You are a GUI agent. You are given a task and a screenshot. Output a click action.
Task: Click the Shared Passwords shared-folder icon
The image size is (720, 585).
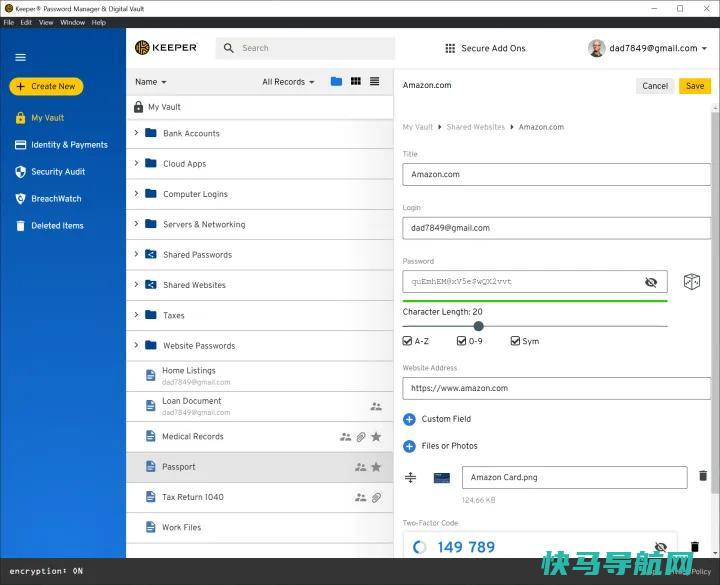tap(151, 254)
